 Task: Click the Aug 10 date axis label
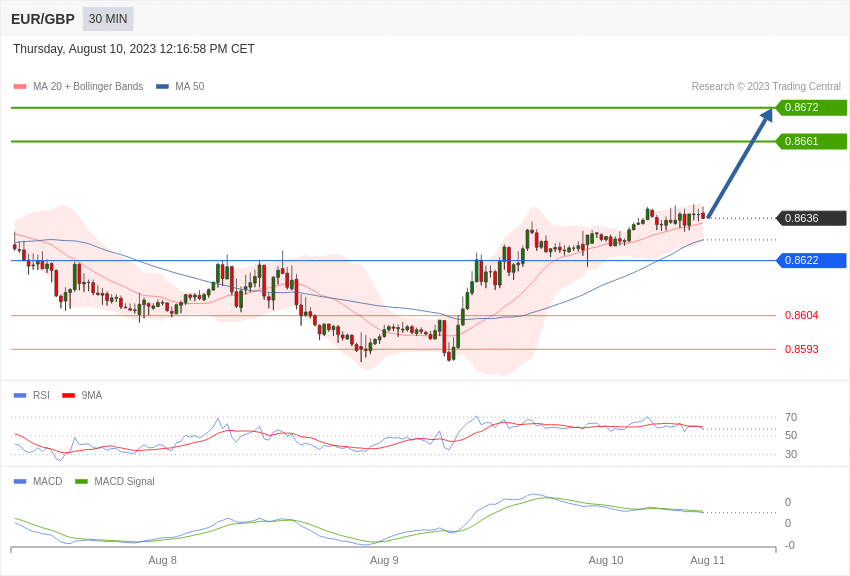coord(606,560)
